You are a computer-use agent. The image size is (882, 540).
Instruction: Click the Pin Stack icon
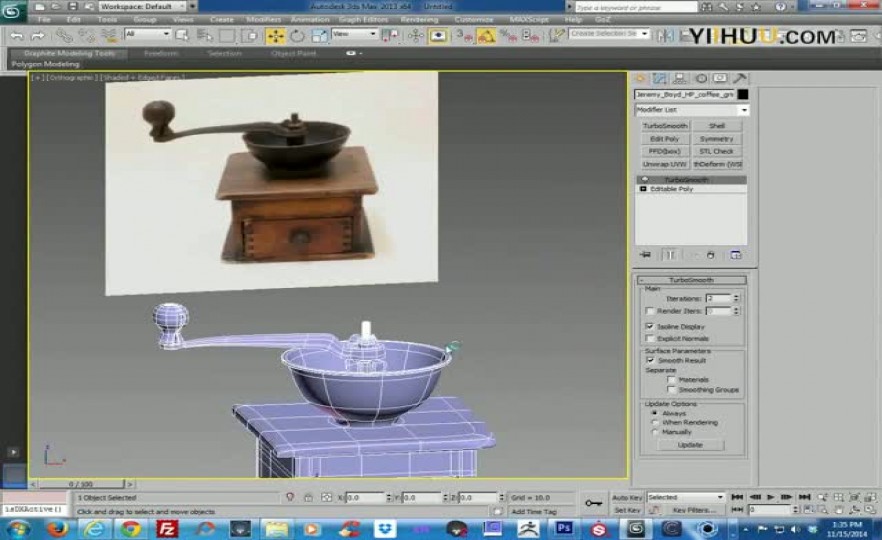(645, 255)
